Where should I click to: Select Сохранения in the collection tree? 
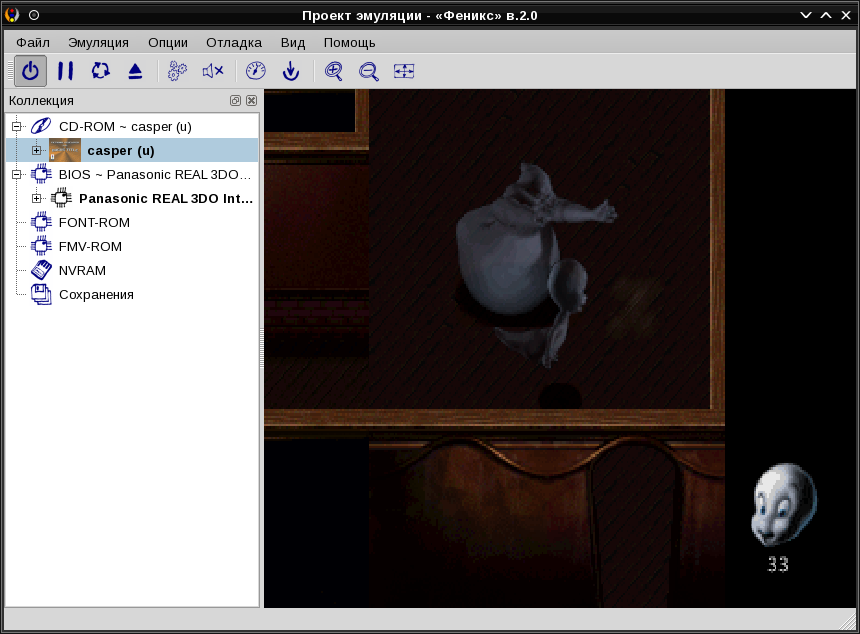pyautogui.click(x=96, y=294)
